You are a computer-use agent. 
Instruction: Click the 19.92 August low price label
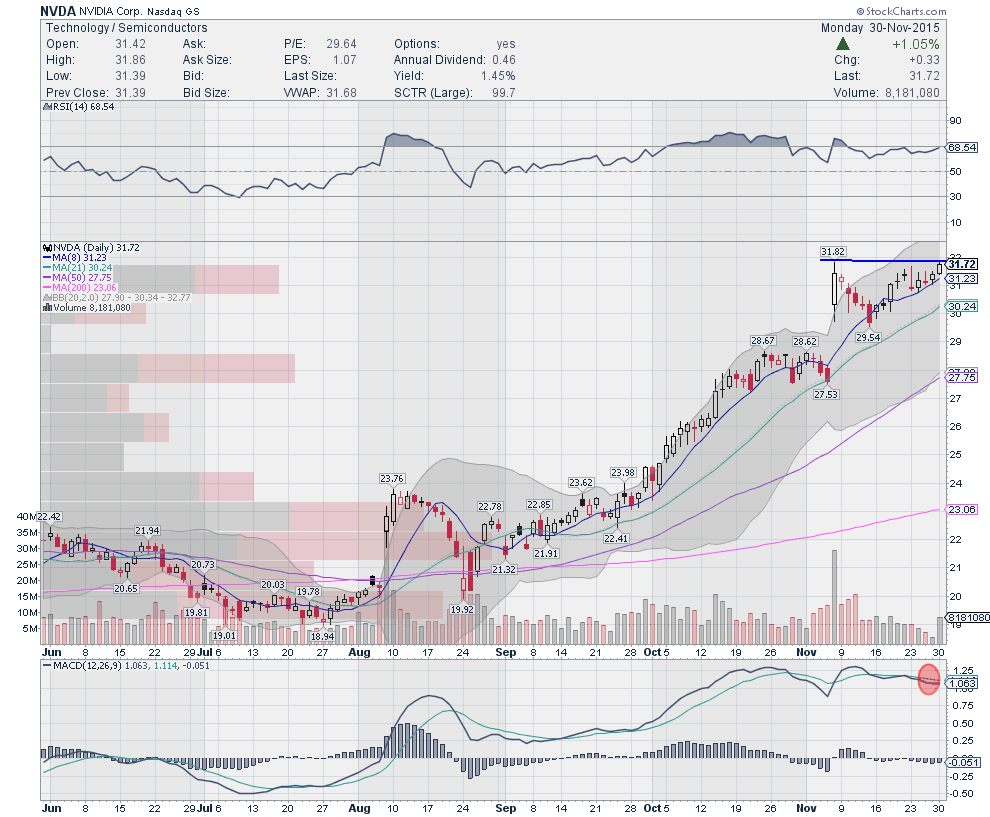point(462,609)
